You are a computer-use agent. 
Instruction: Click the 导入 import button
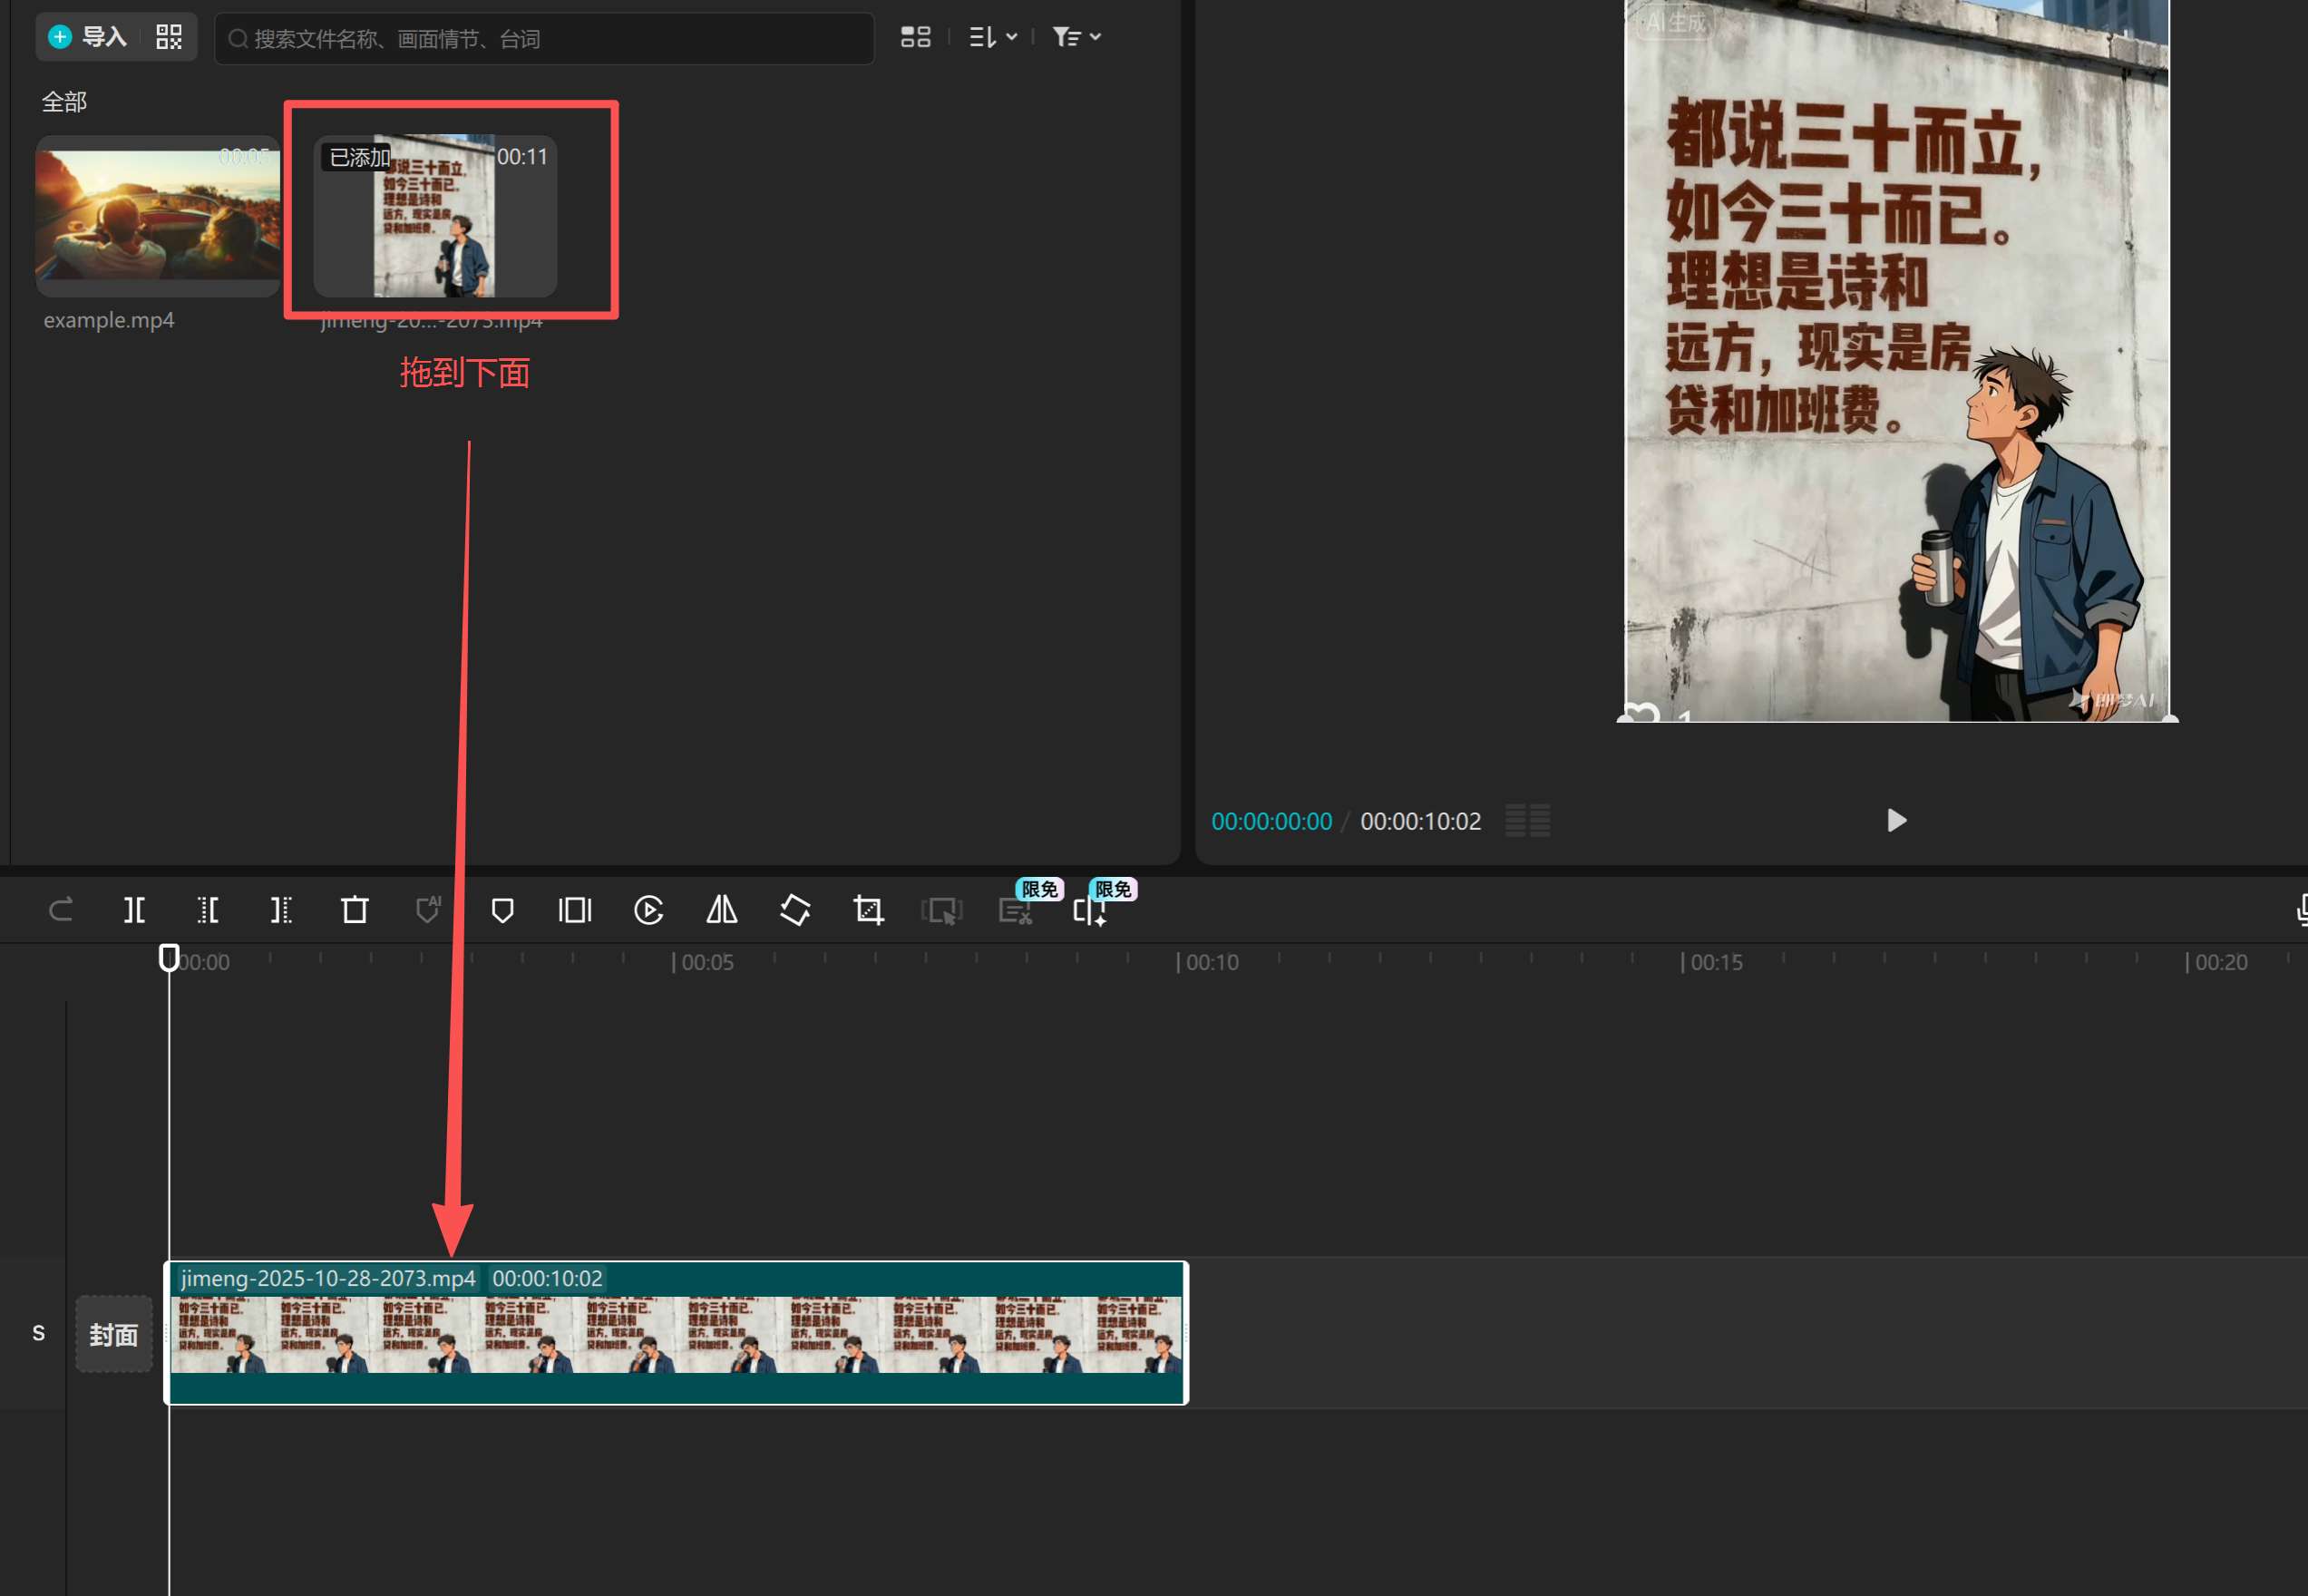click(90, 37)
